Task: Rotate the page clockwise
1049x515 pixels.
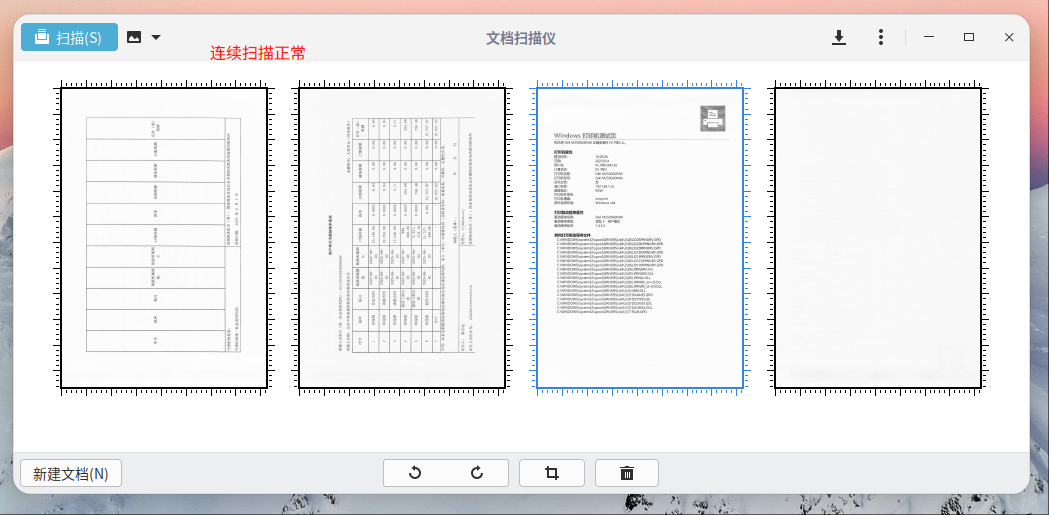Action: coord(477,474)
